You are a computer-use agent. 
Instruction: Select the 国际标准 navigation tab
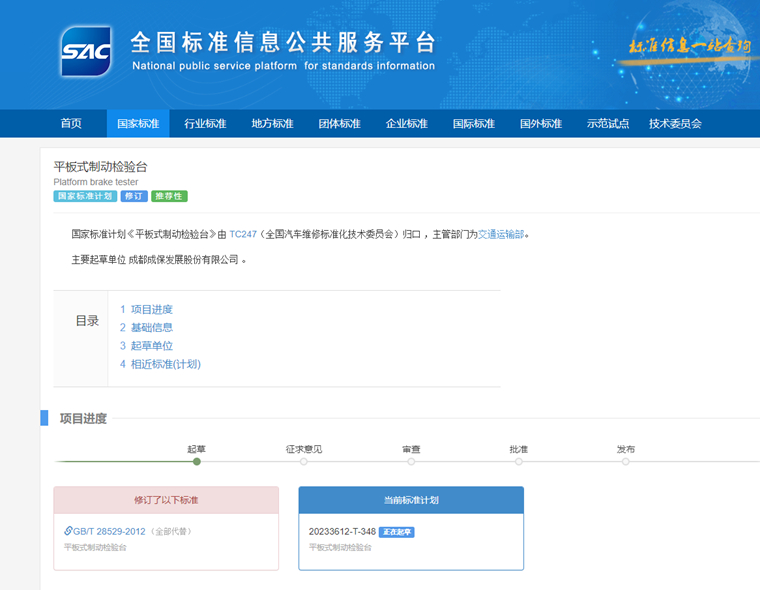pos(473,124)
